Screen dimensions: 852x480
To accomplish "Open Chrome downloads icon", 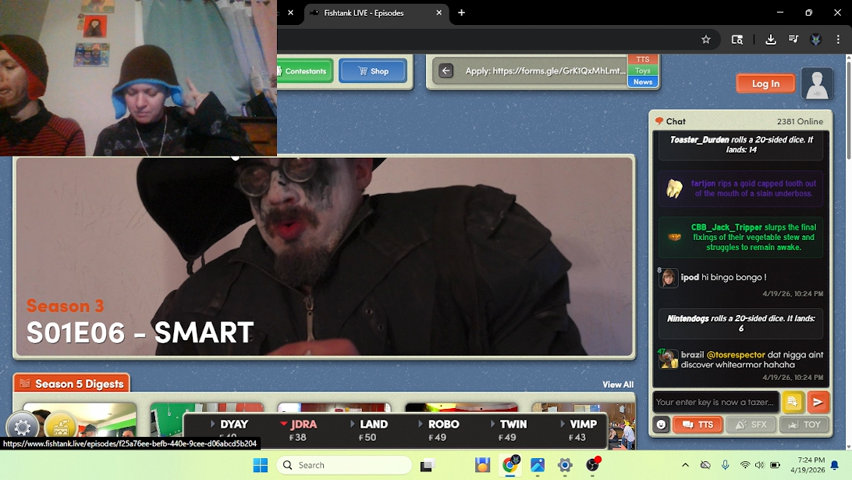I will (770, 39).
